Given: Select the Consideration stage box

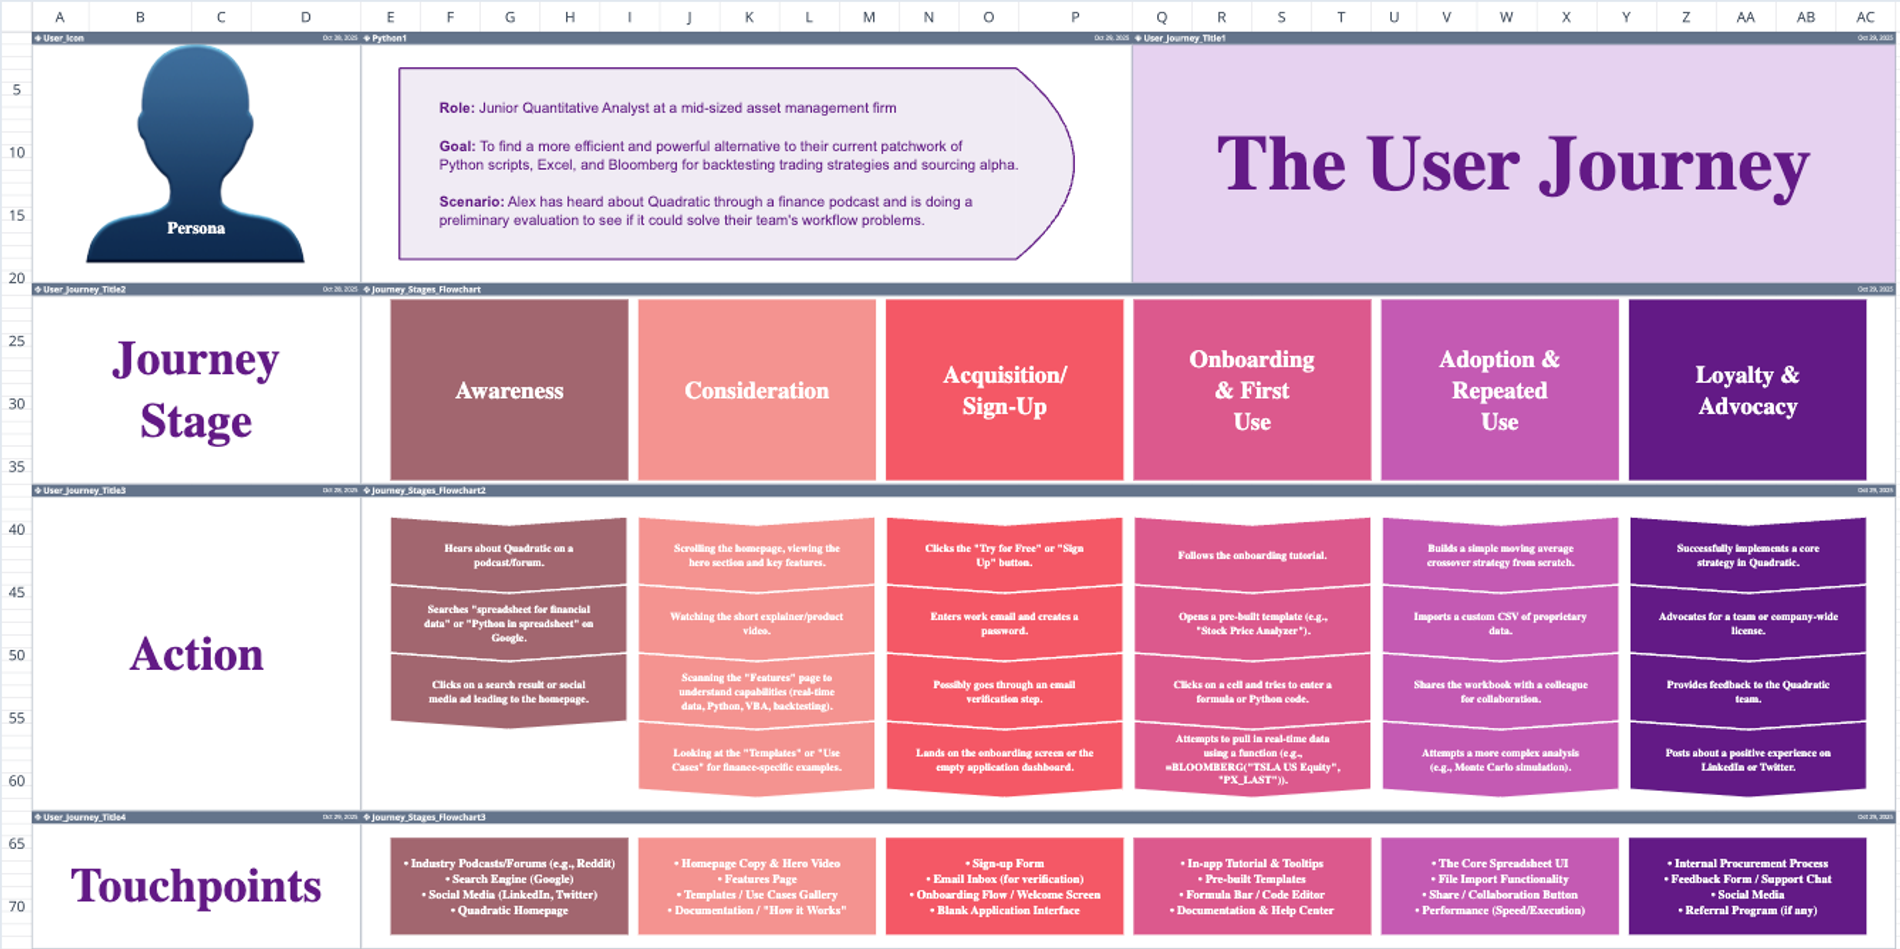Looking at the screenshot, I should 757,390.
